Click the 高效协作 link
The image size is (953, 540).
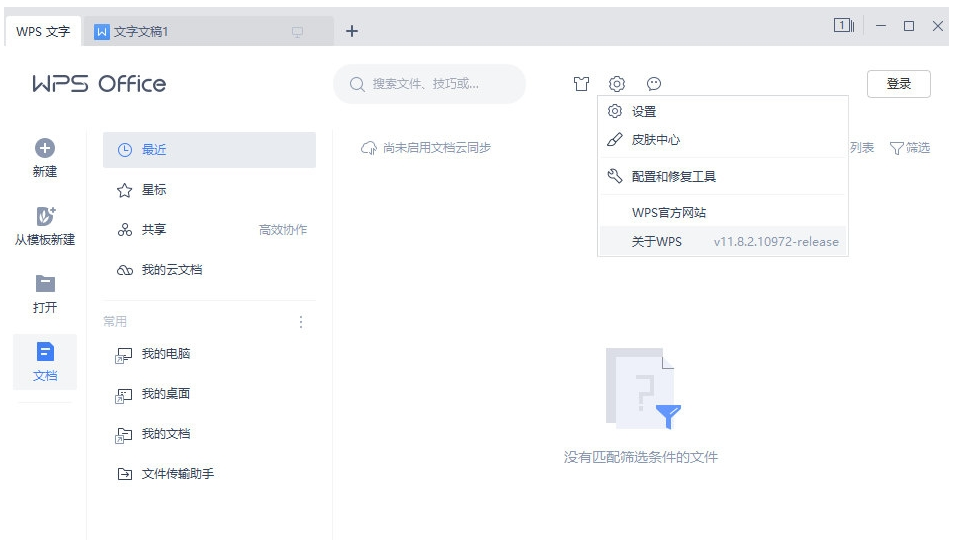point(283,230)
